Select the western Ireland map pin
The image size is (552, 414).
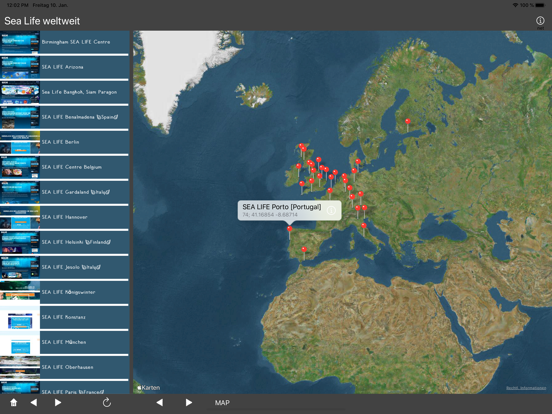[299, 166]
